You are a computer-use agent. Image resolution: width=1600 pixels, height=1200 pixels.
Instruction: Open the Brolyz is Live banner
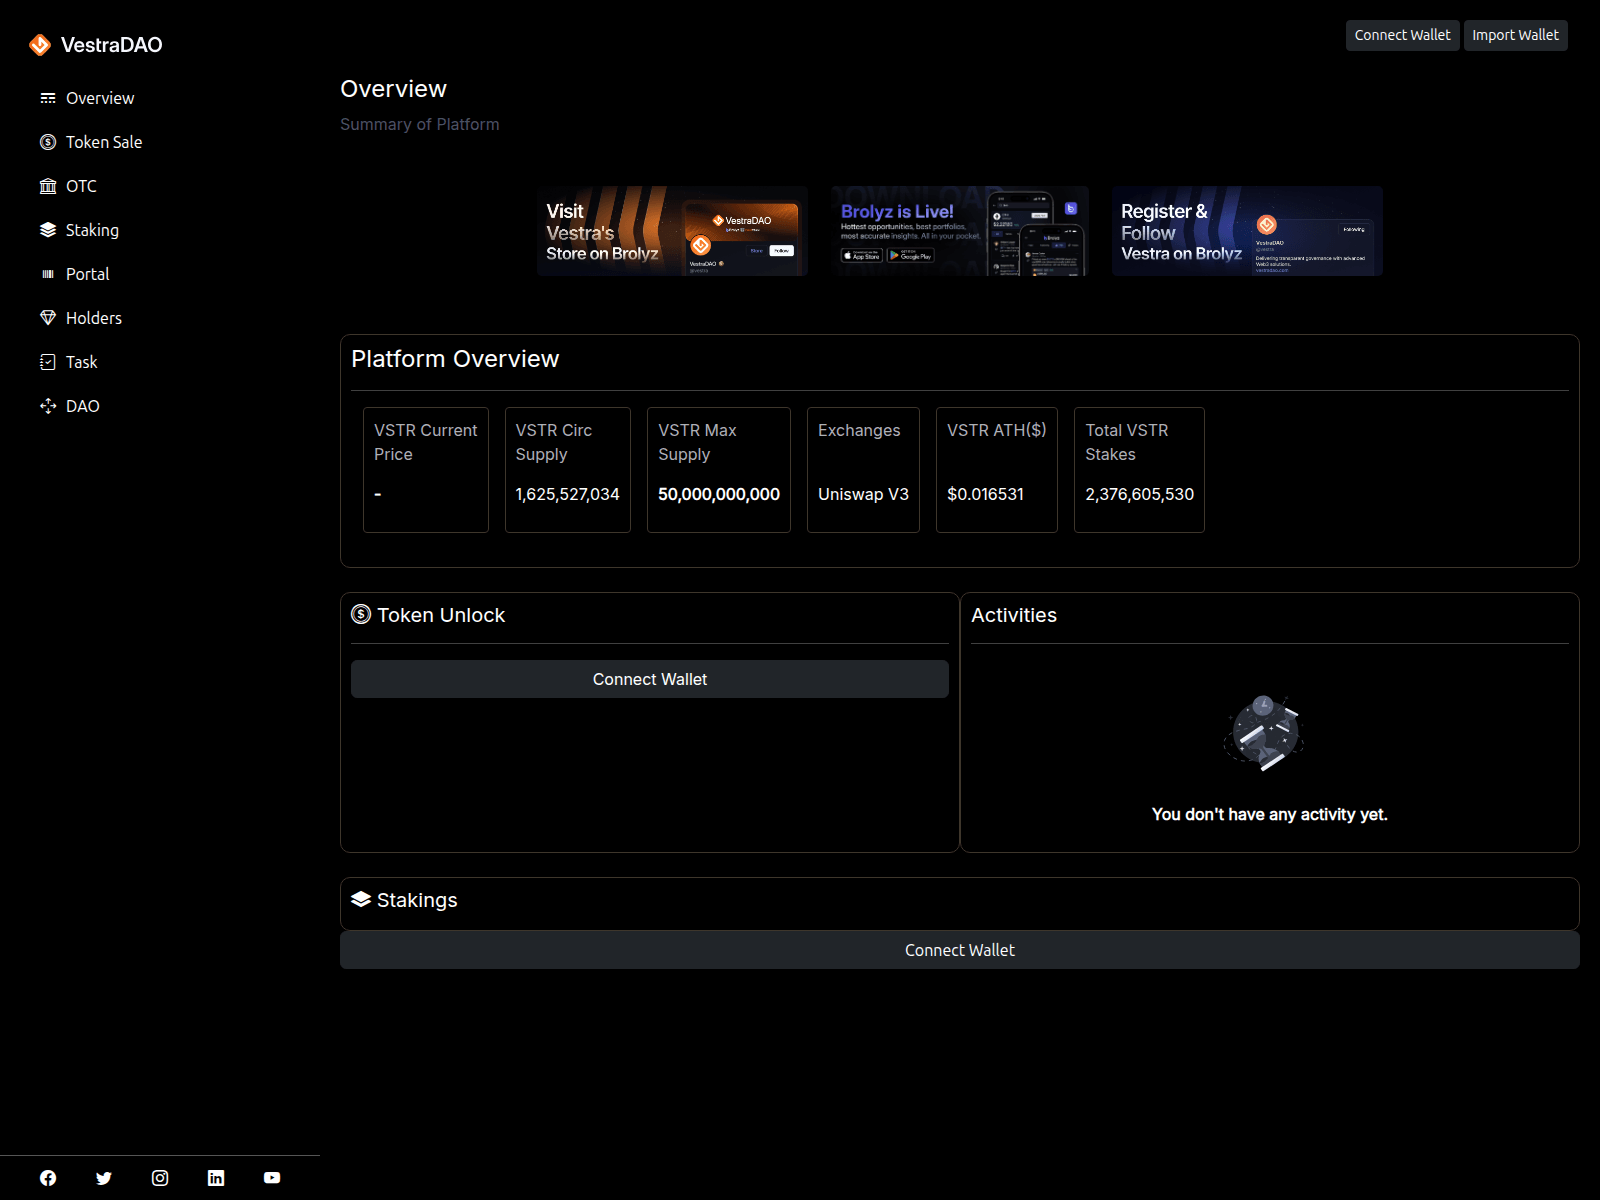[x=960, y=231]
